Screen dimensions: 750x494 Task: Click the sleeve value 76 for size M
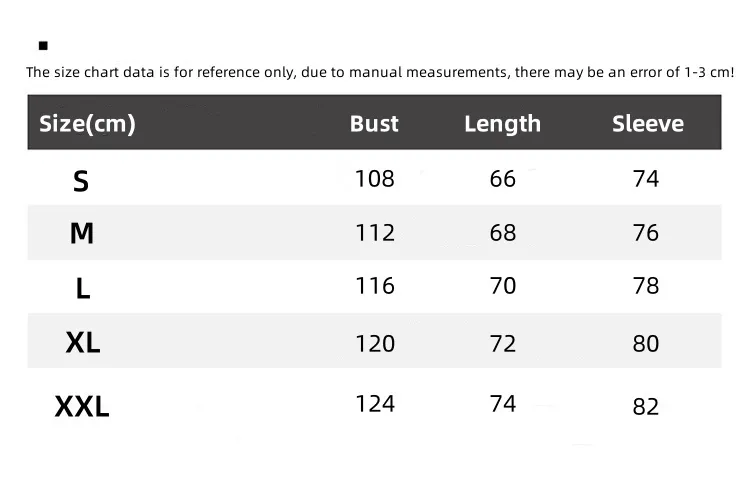tap(646, 233)
